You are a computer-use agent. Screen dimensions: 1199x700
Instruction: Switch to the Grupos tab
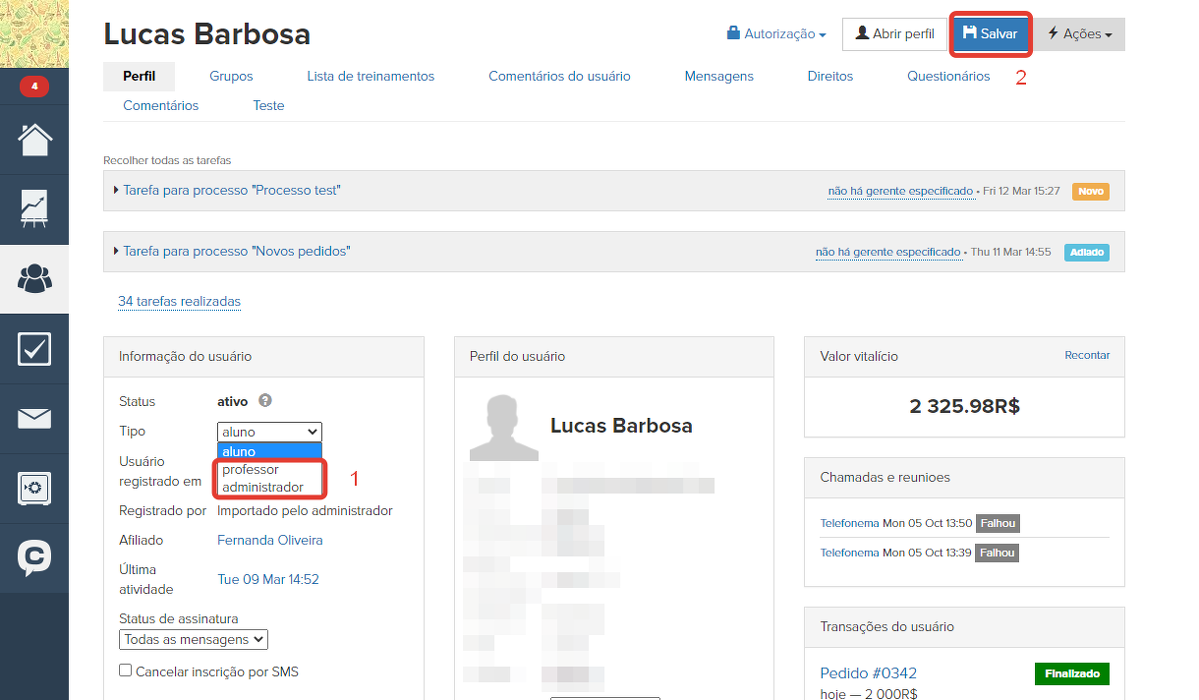pos(231,76)
